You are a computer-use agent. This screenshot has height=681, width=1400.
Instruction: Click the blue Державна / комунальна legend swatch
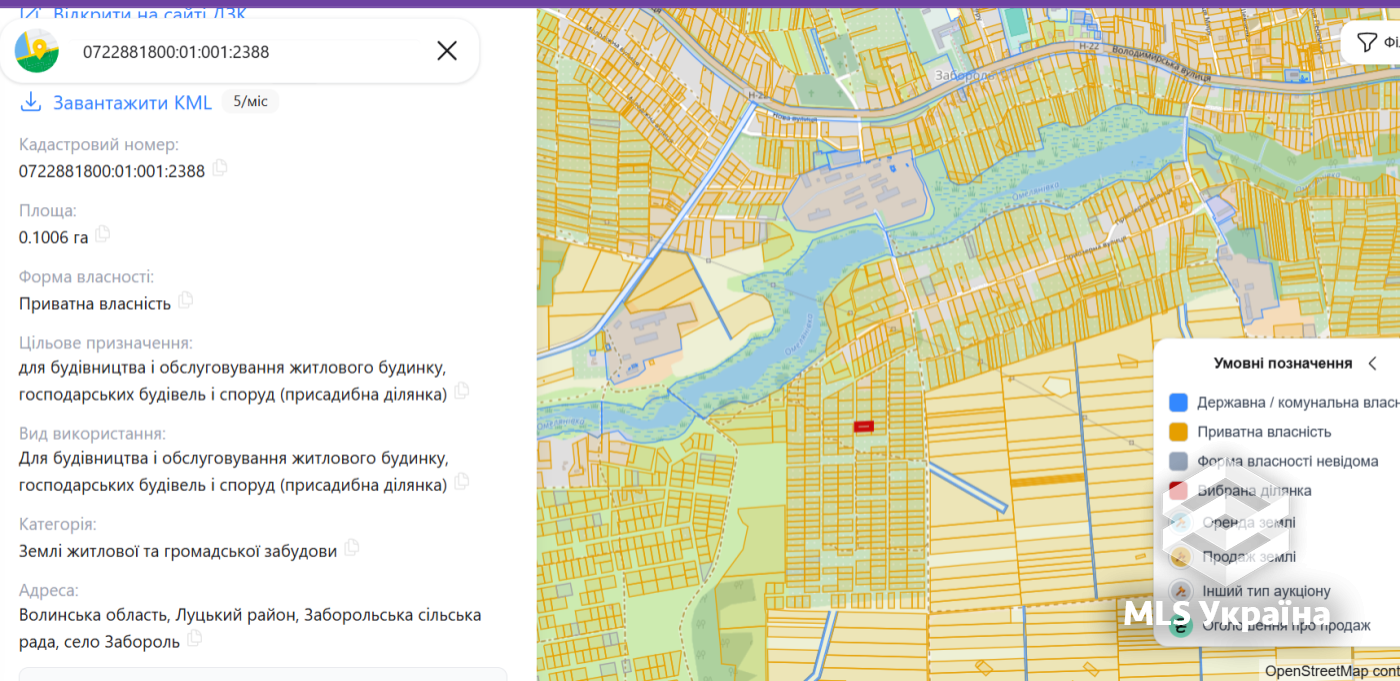pos(1178,402)
